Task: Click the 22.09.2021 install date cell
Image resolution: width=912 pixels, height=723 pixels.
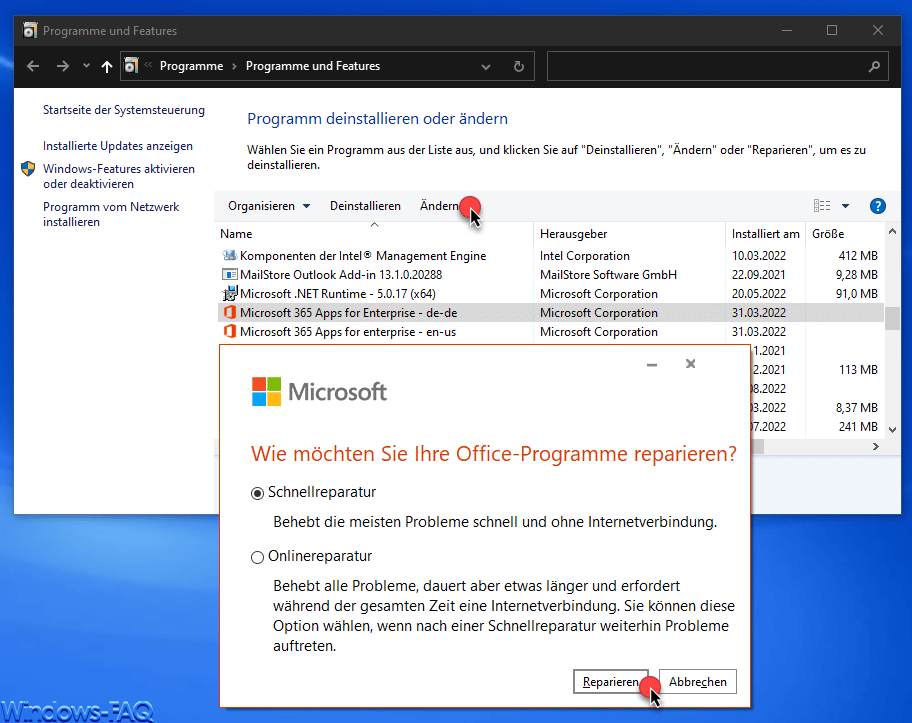Action: 758,275
